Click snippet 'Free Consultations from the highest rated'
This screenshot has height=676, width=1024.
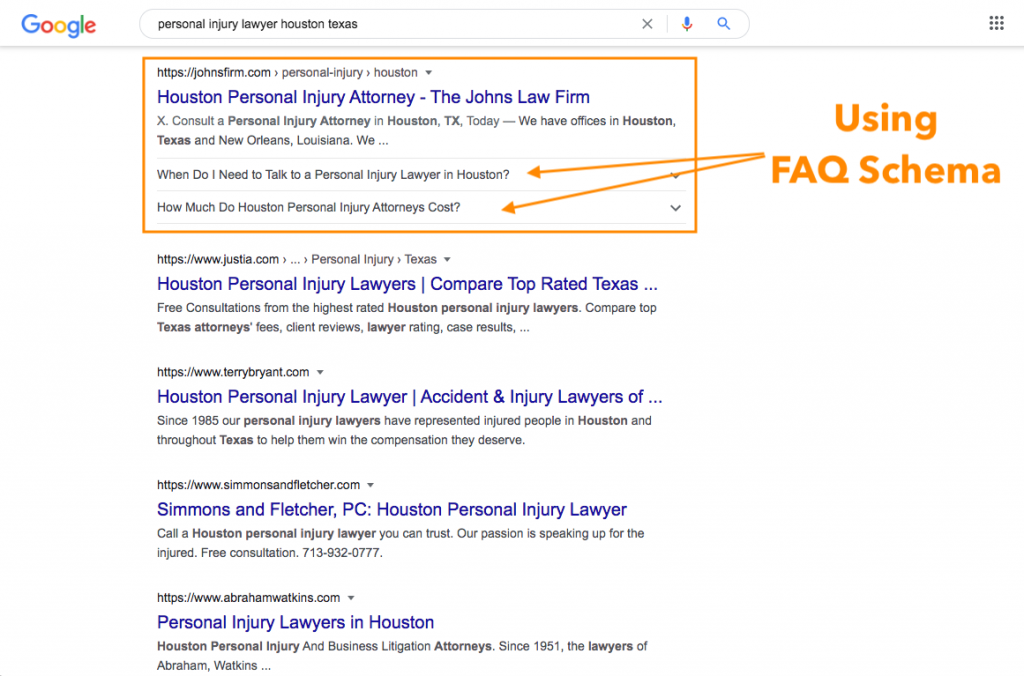(406, 317)
